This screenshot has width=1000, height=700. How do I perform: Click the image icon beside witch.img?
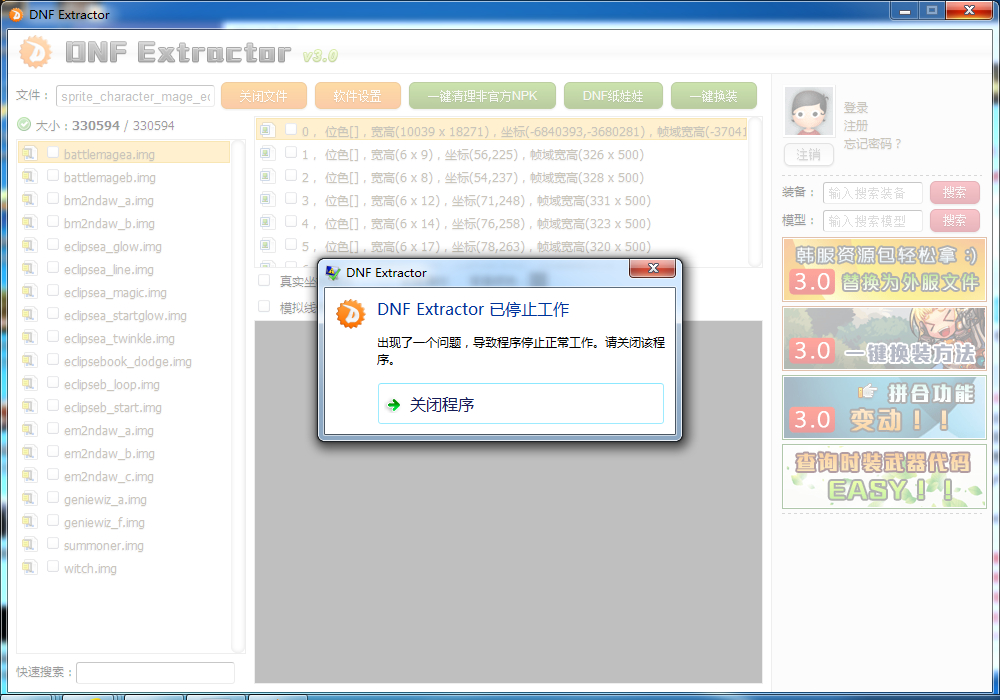pyautogui.click(x=29, y=567)
